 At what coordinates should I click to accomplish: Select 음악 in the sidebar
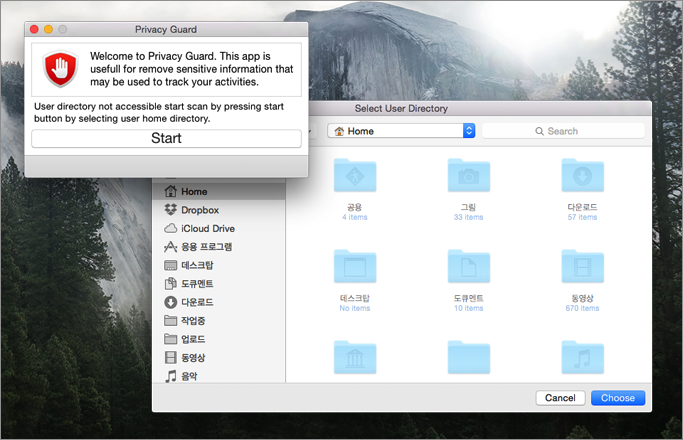click(x=219, y=376)
